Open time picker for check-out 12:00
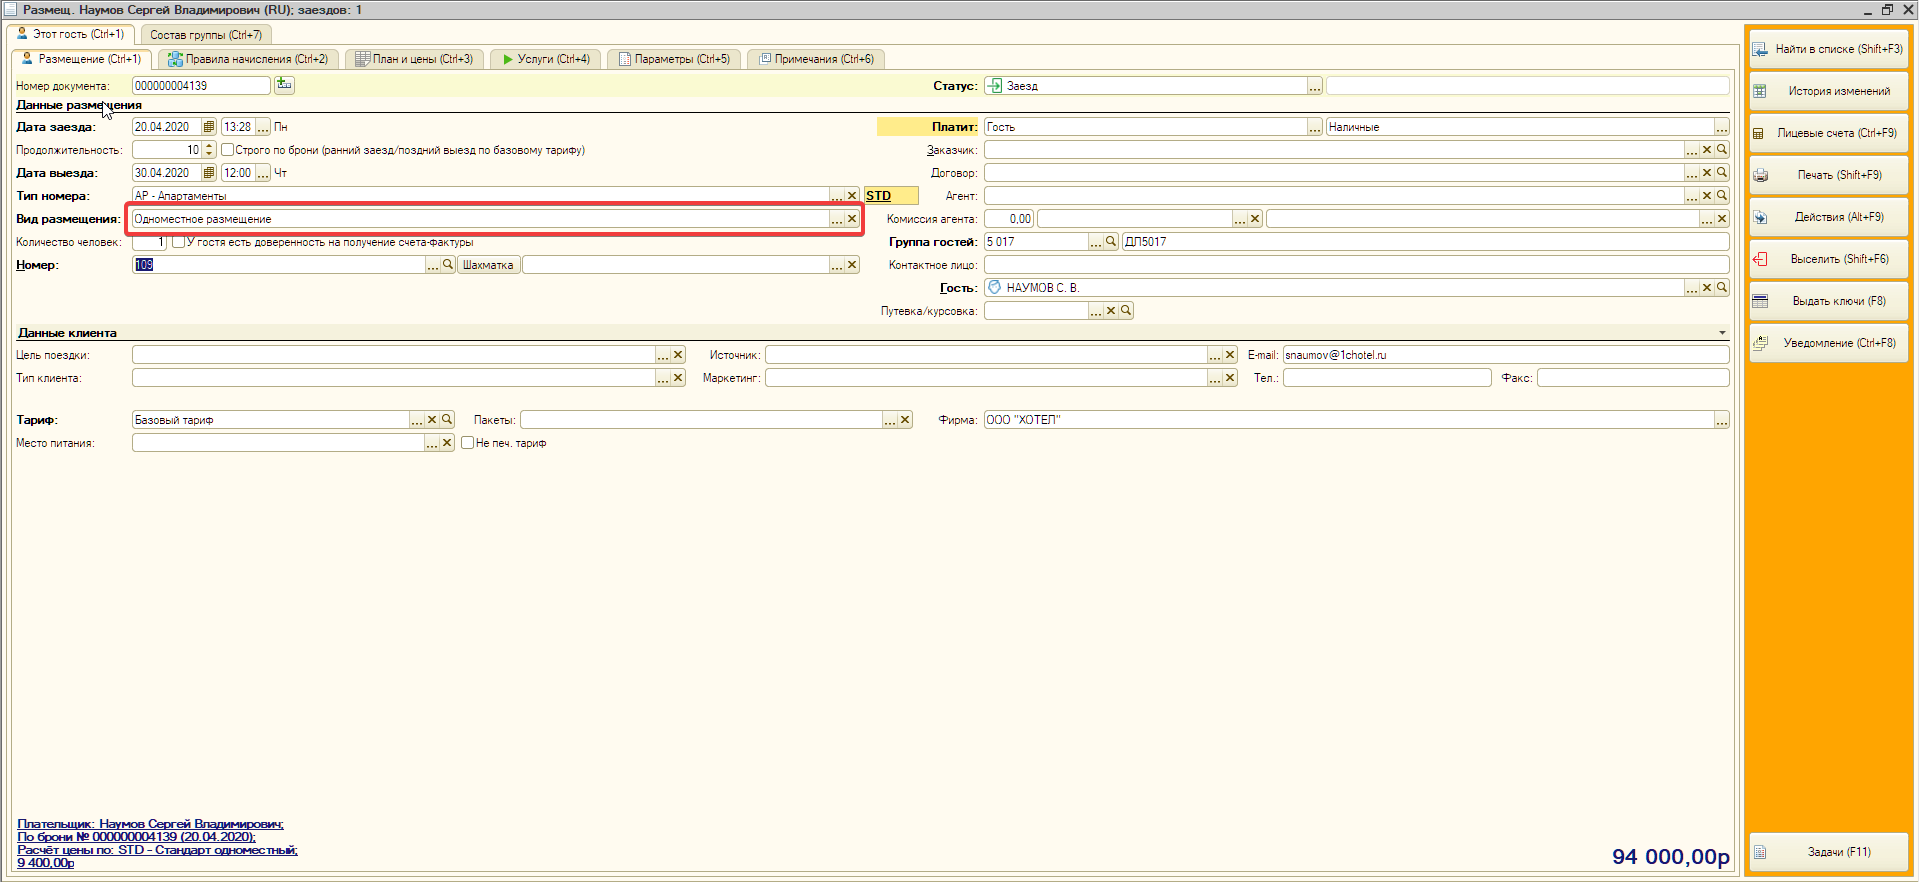Viewport: 1920px width, 882px height. 263,173
